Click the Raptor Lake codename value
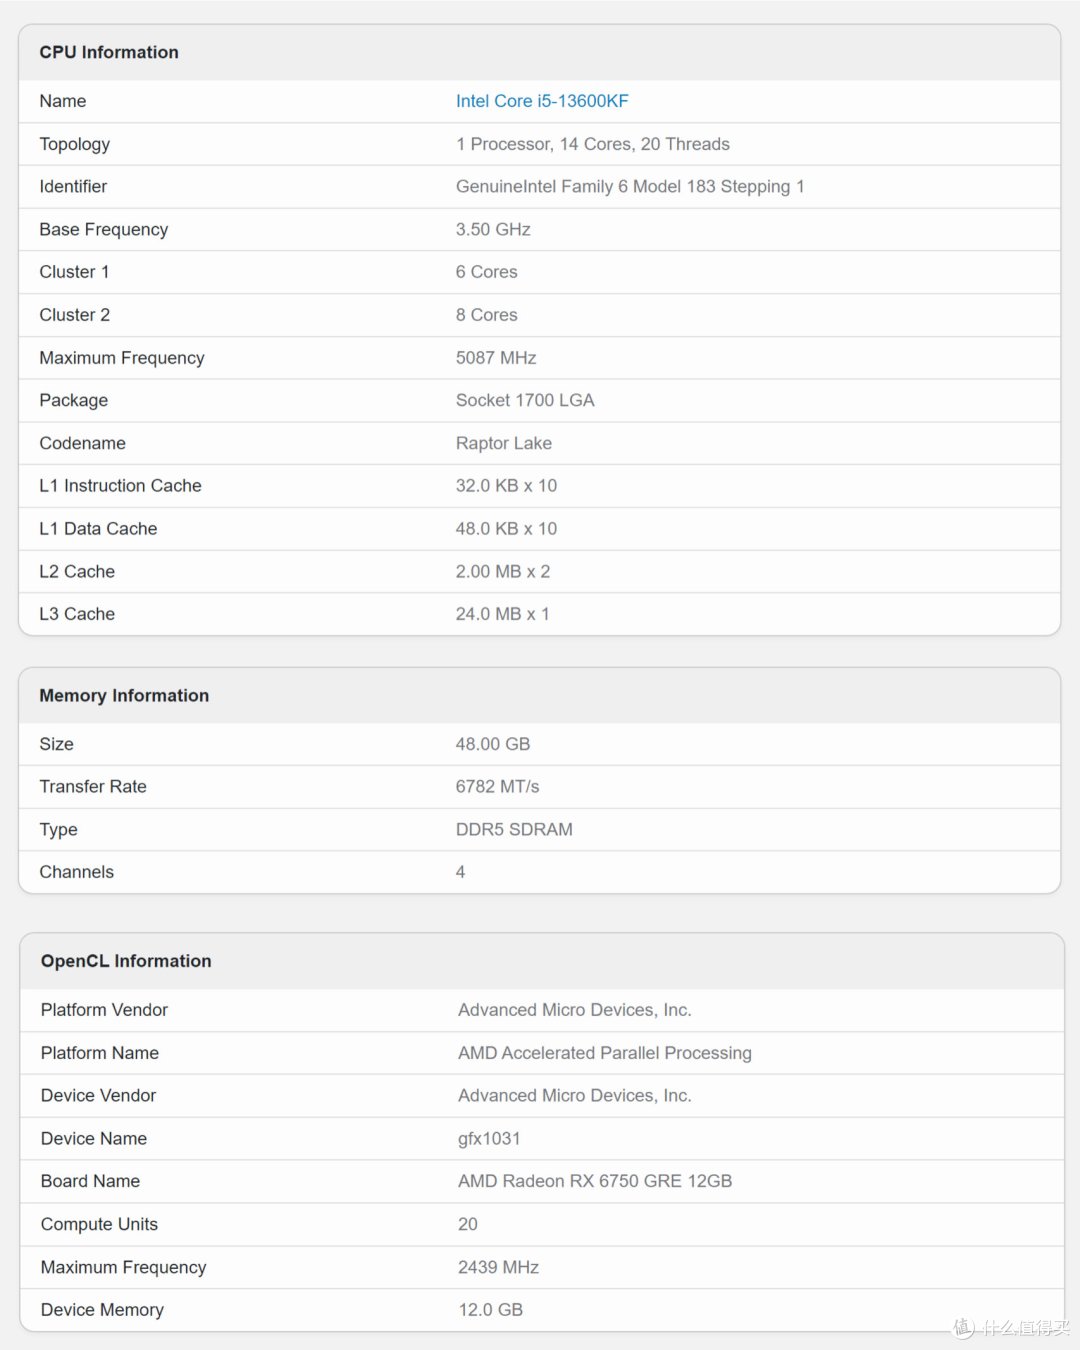 tap(504, 443)
